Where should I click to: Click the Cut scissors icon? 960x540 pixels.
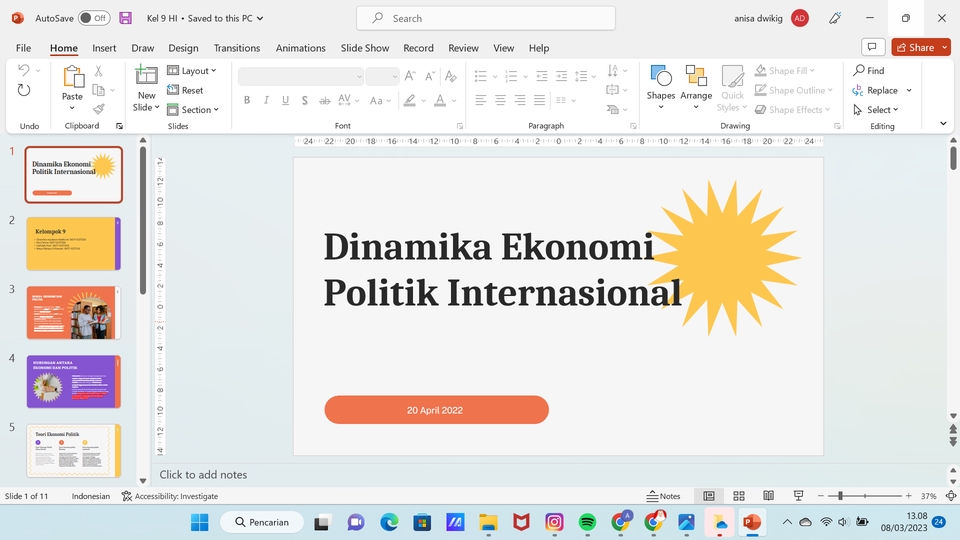tap(98, 71)
